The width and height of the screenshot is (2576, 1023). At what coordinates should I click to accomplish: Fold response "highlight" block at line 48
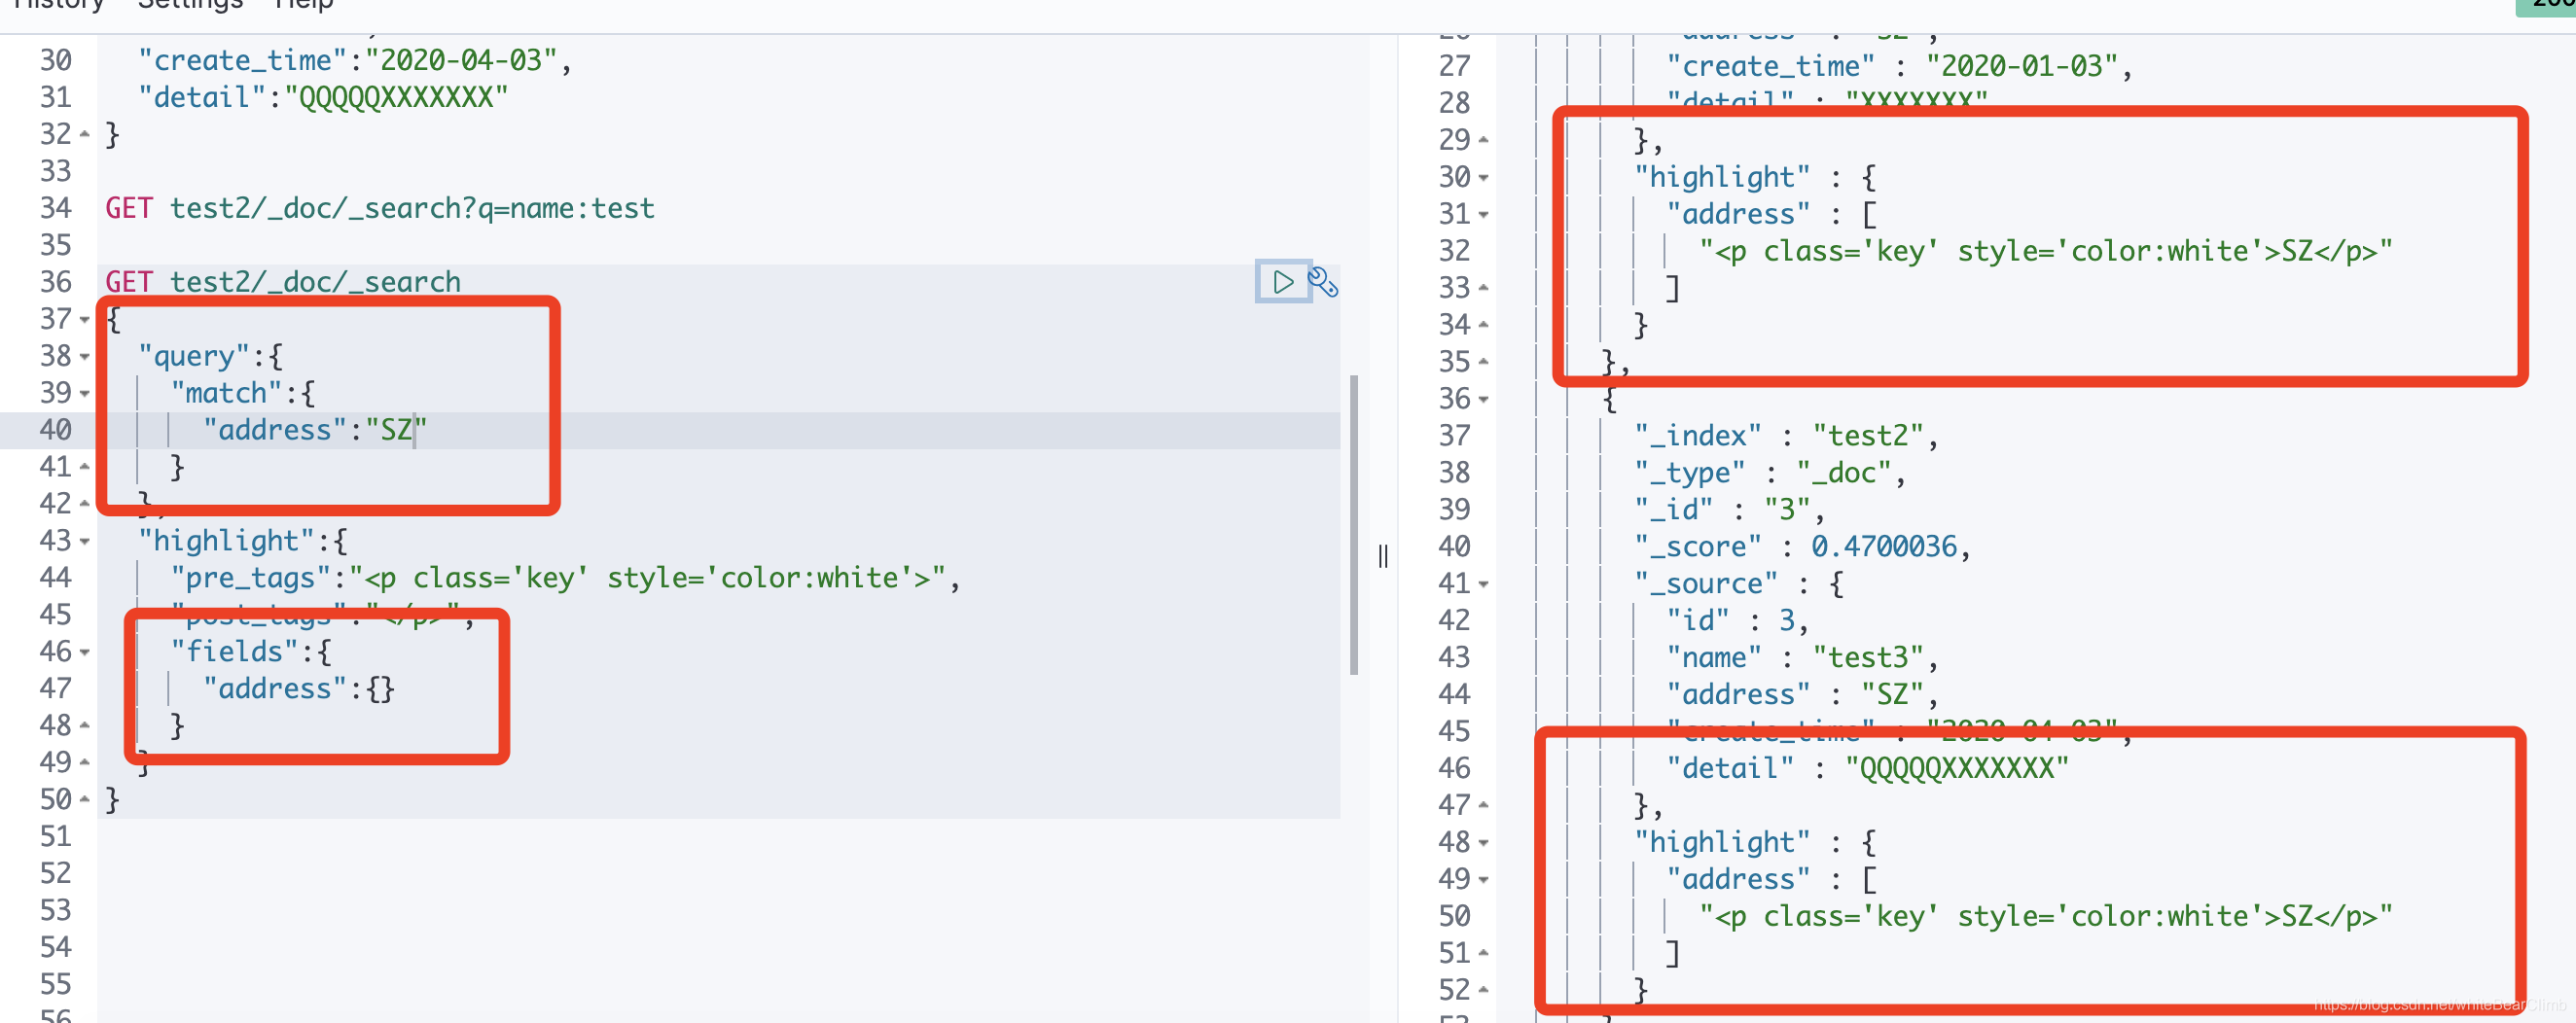pos(1484,843)
